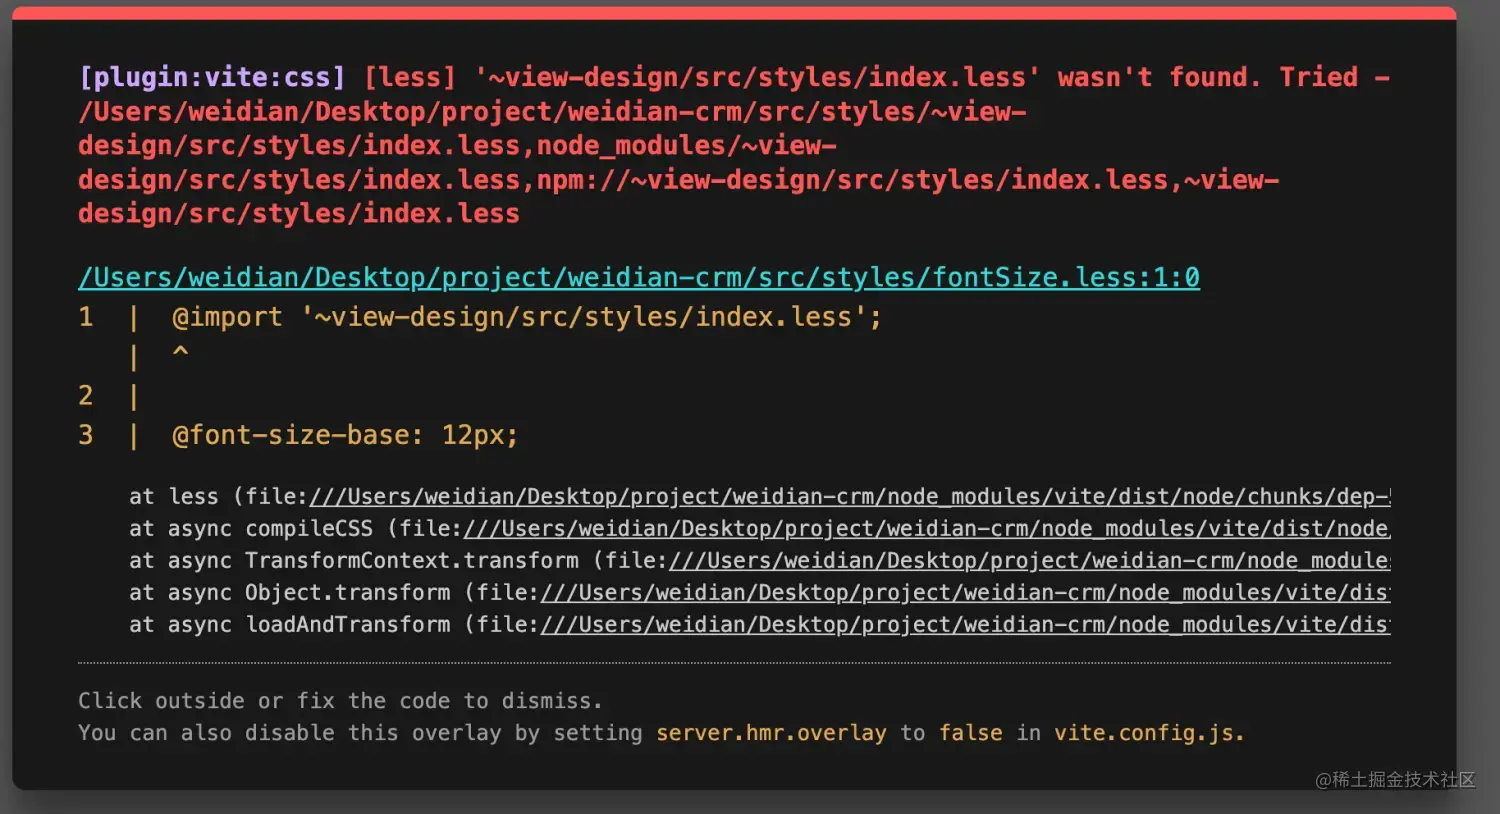This screenshot has width=1500, height=814.
Task: Click the 'false' value in the tip
Action: (970, 733)
